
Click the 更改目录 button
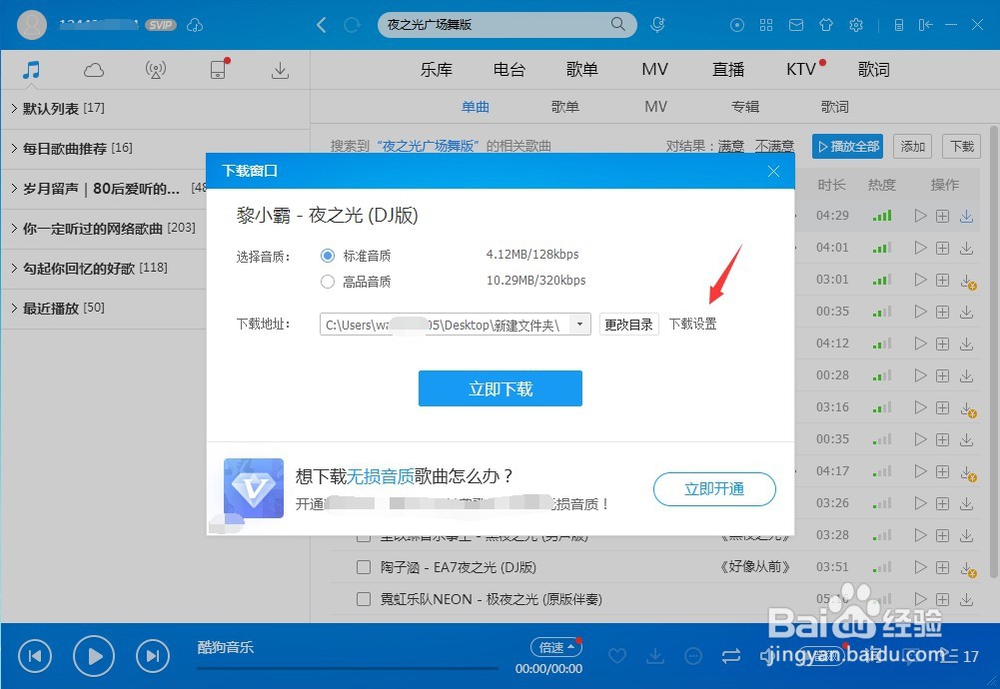tap(629, 324)
